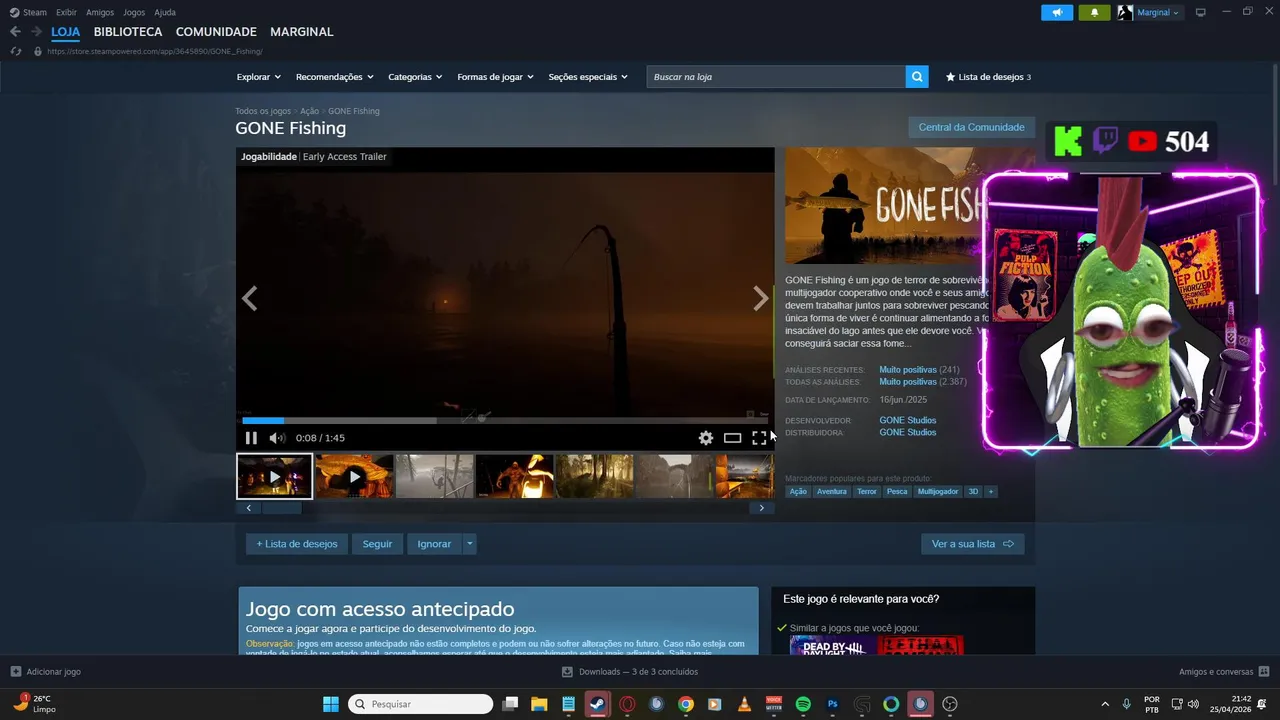Open Google Chrome from the taskbar
The width and height of the screenshot is (1280, 720).
point(686,704)
